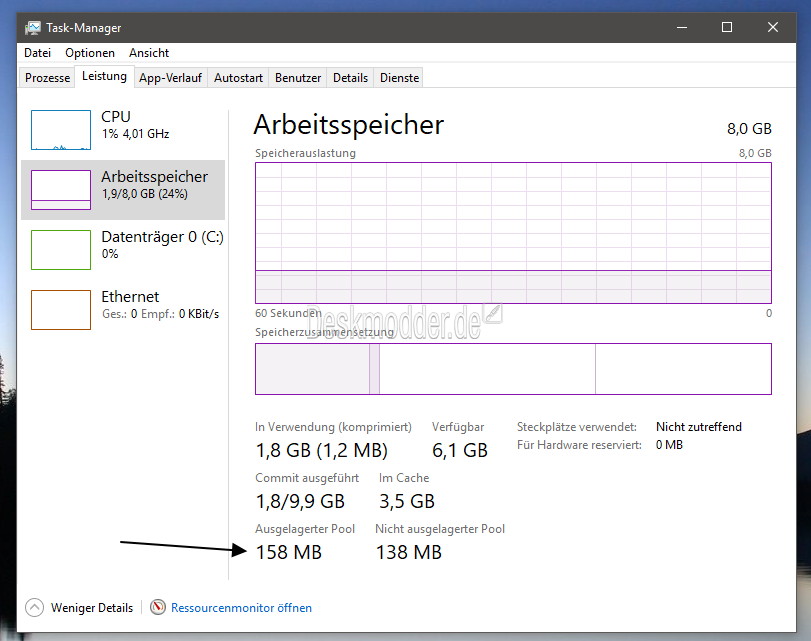Click the Arbeitsspeicher main heading
811x641 pixels.
pyautogui.click(x=349, y=125)
